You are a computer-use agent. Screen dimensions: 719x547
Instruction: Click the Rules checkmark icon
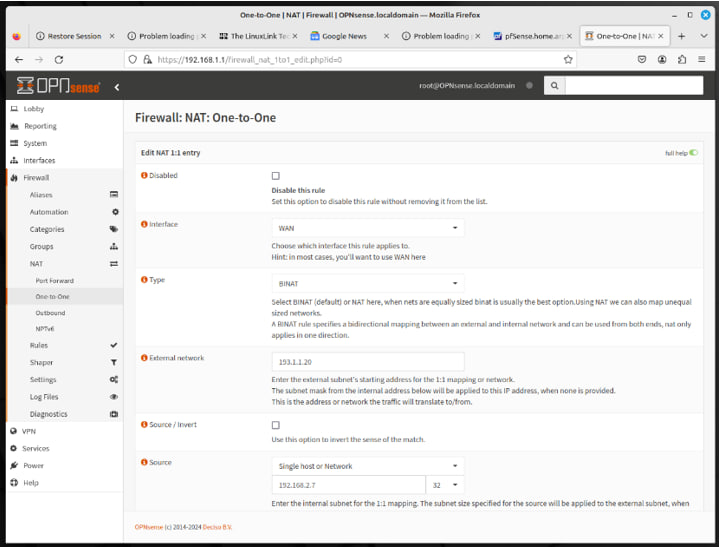[114, 345]
